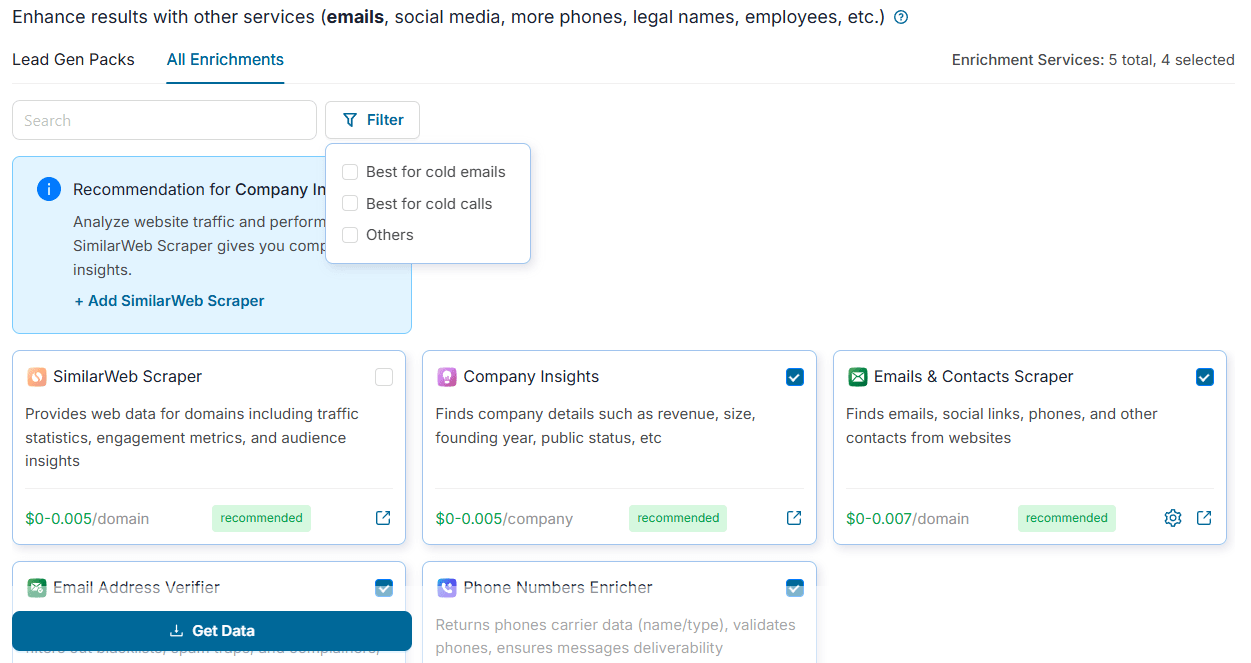This screenshot has width=1251, height=663.
Task: Click the $0-0.005/company price text
Action: tap(504, 519)
